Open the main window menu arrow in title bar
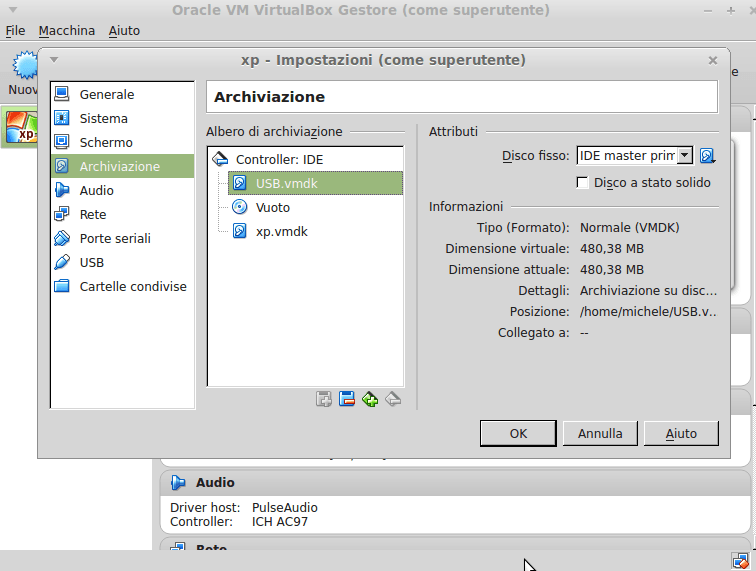 coord(13,10)
